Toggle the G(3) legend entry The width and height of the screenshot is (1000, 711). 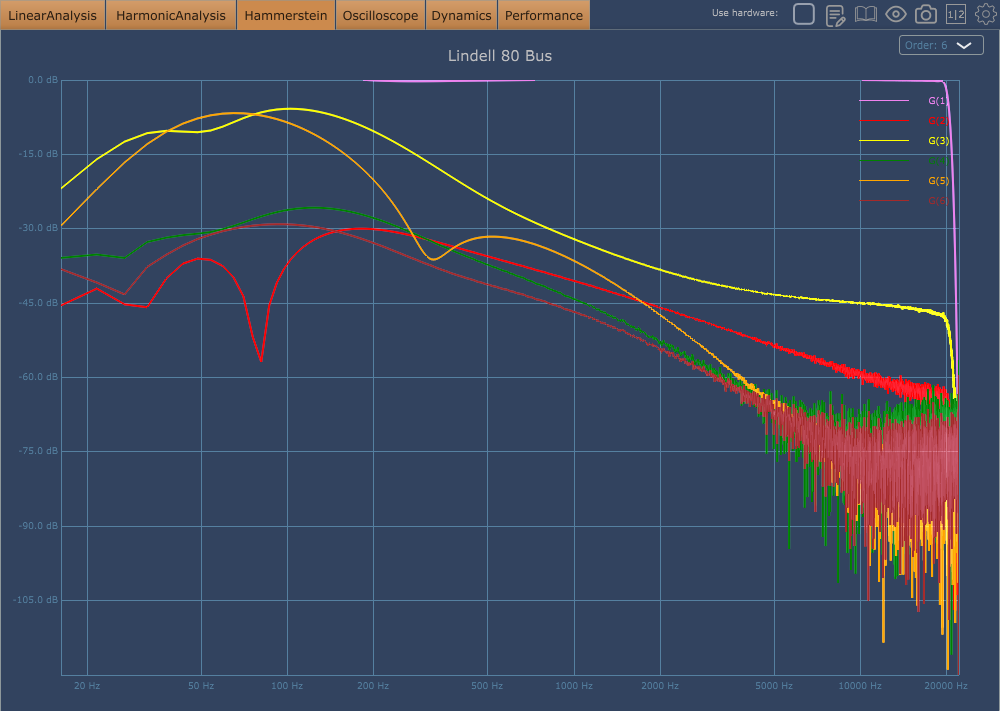(x=938, y=141)
